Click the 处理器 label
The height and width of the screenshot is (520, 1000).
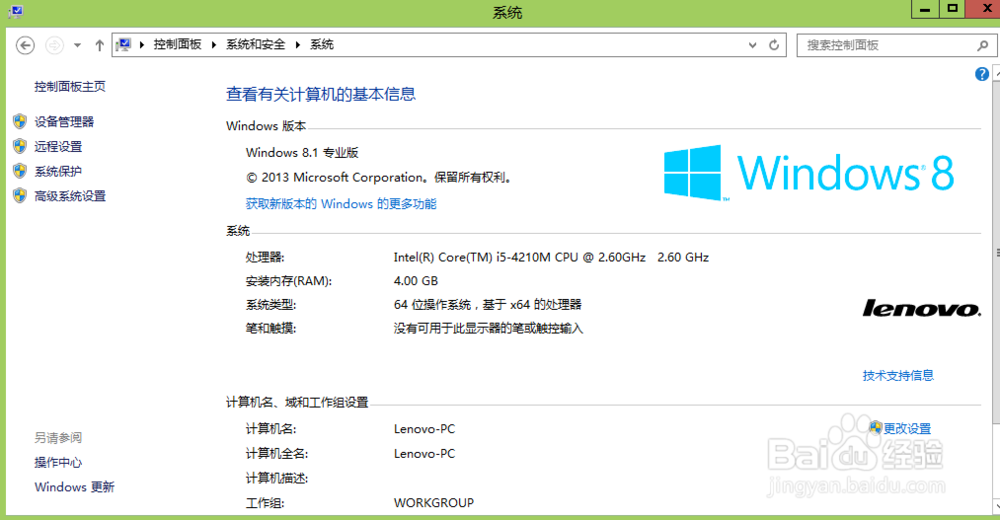265,258
